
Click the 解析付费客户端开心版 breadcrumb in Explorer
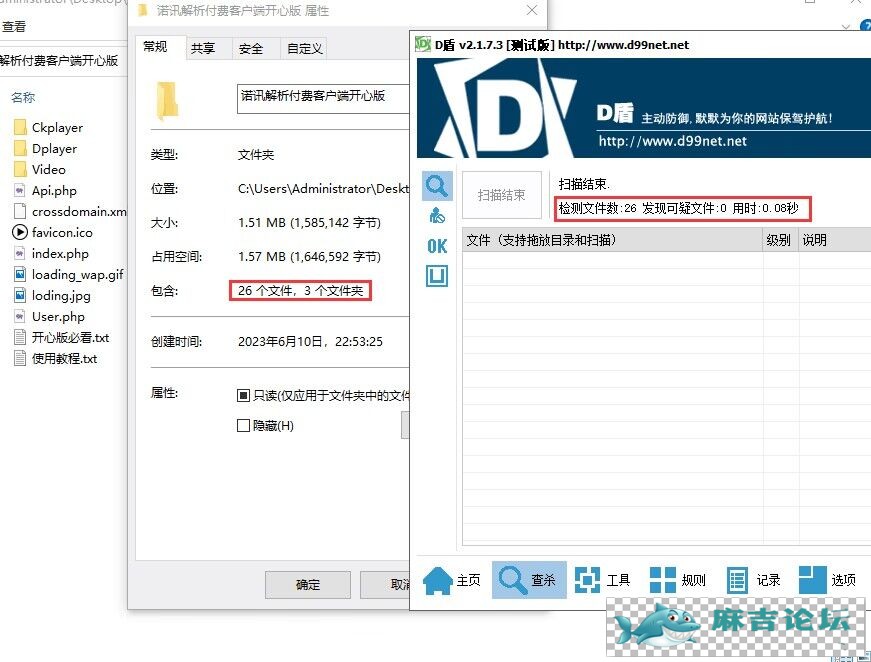point(59,61)
